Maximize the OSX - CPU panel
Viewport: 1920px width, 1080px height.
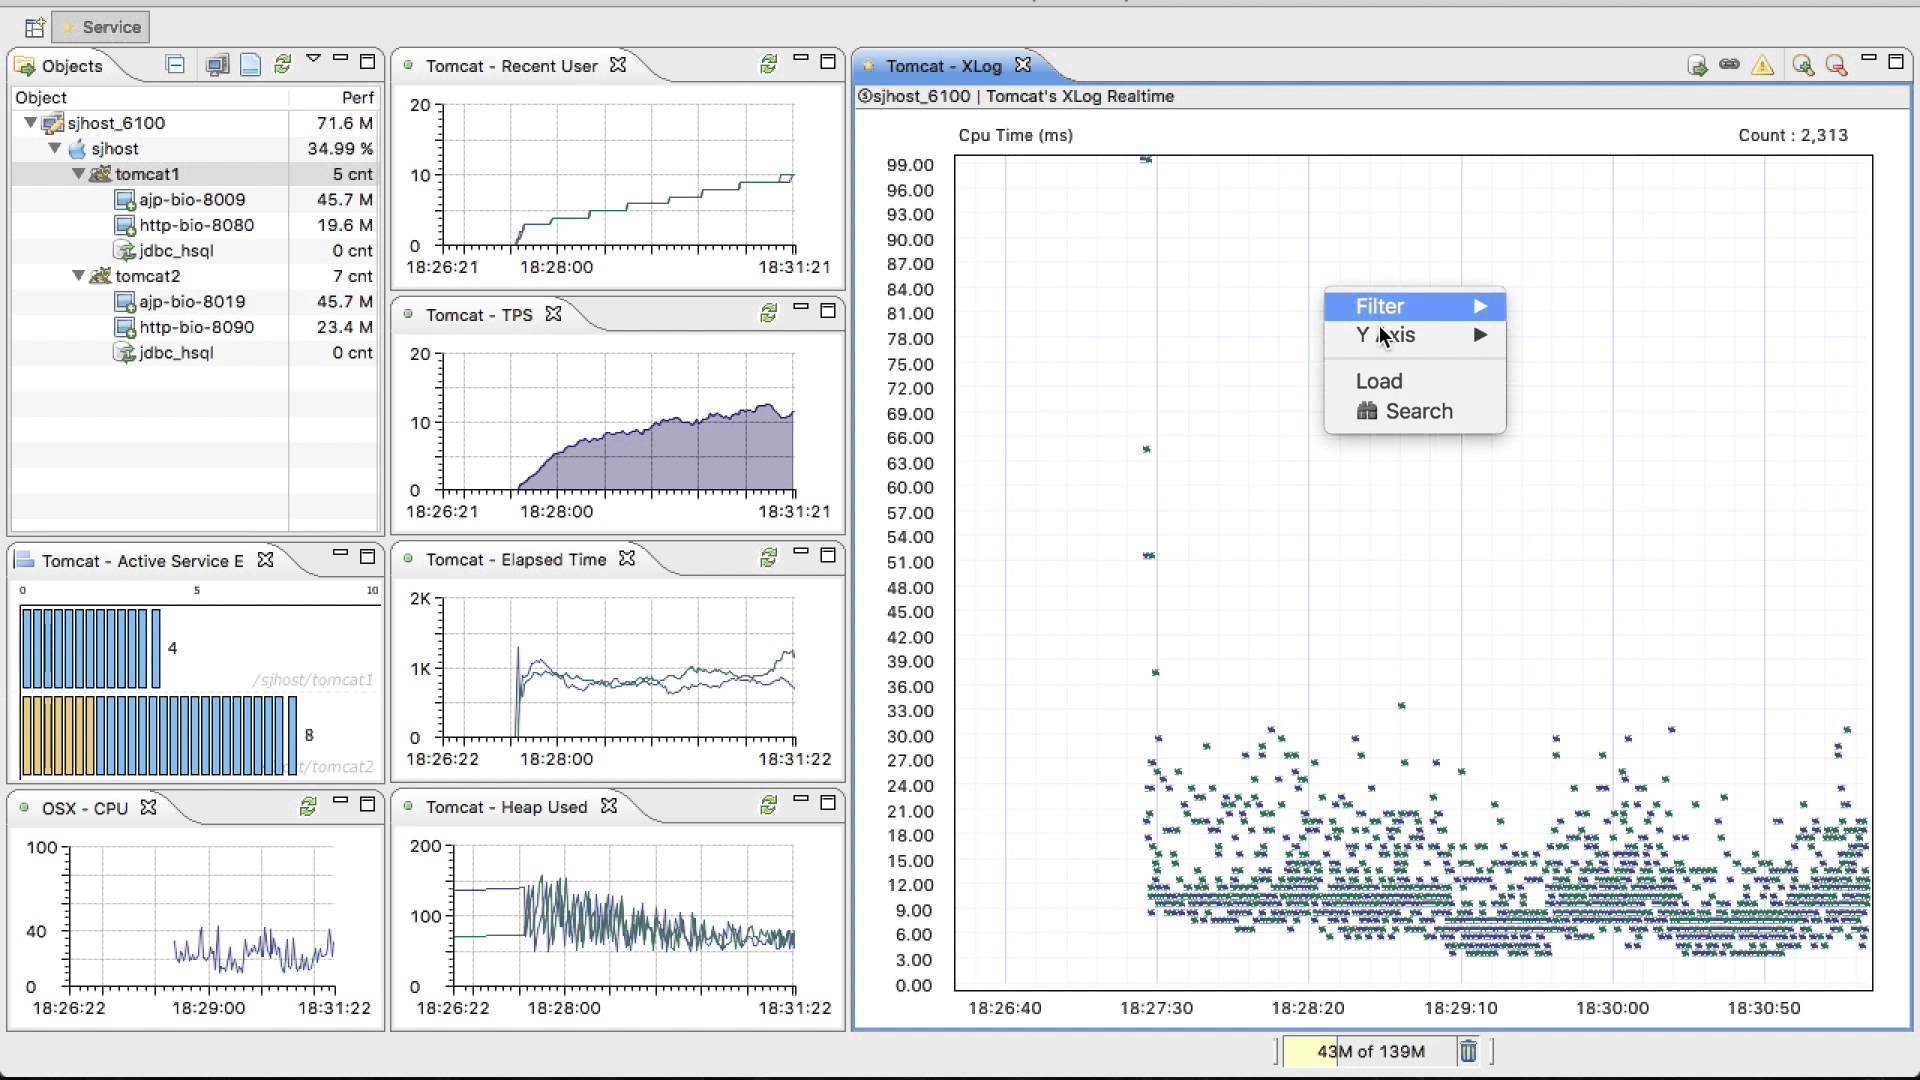pos(367,804)
